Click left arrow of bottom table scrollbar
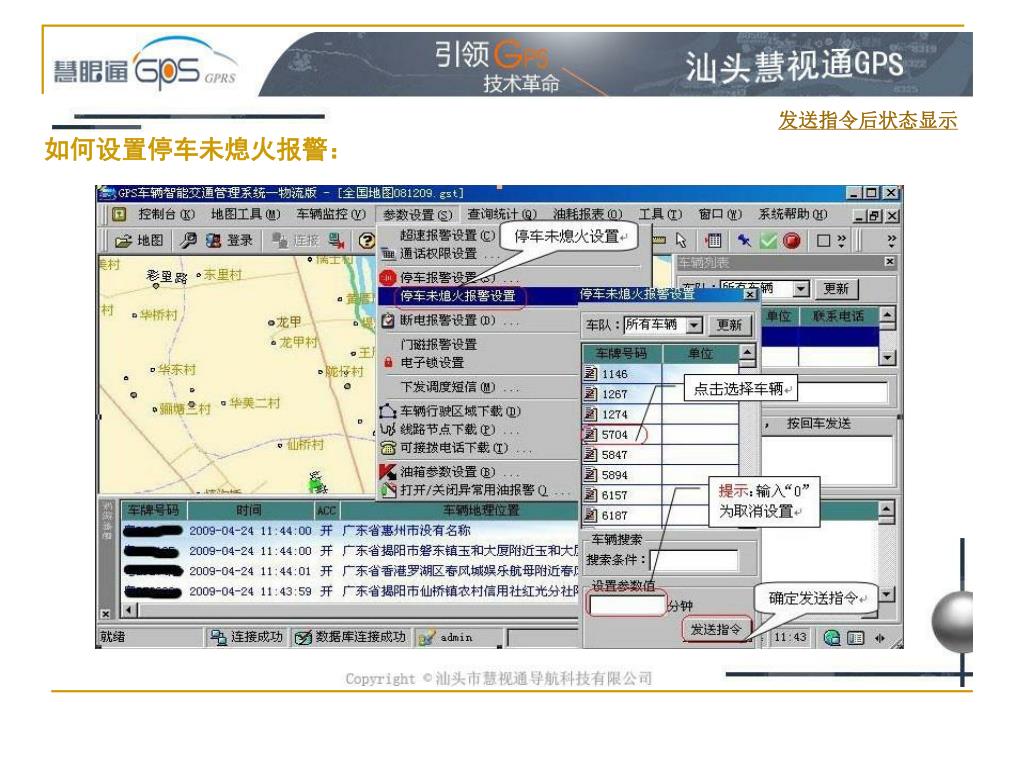Screen dimensions: 1024x768 [130, 611]
